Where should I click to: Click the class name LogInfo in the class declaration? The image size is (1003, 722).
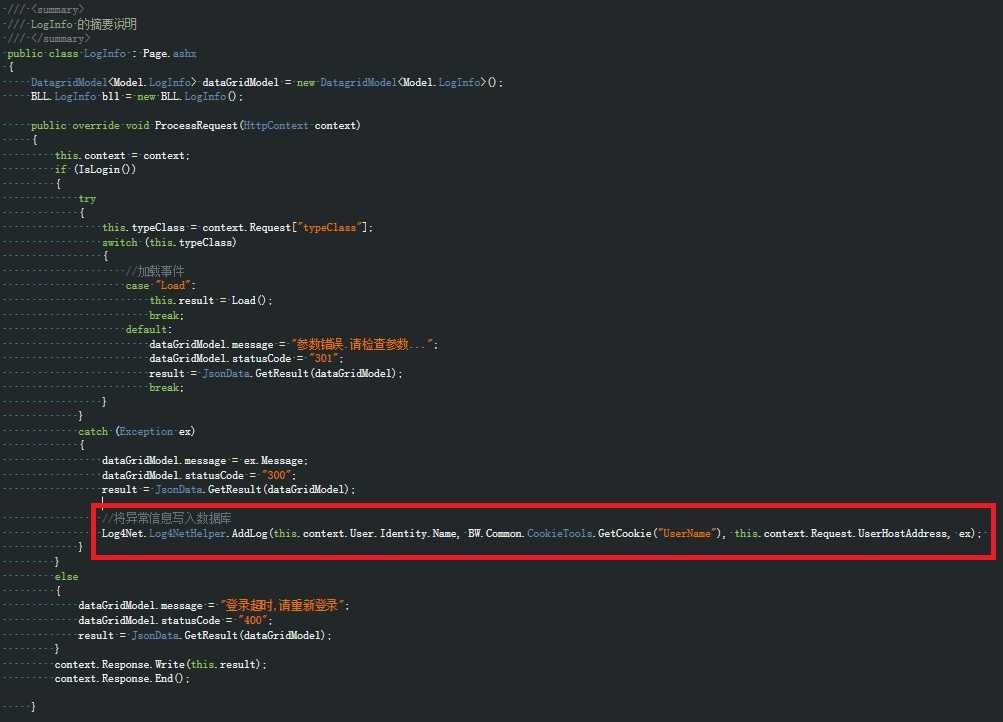[105, 54]
